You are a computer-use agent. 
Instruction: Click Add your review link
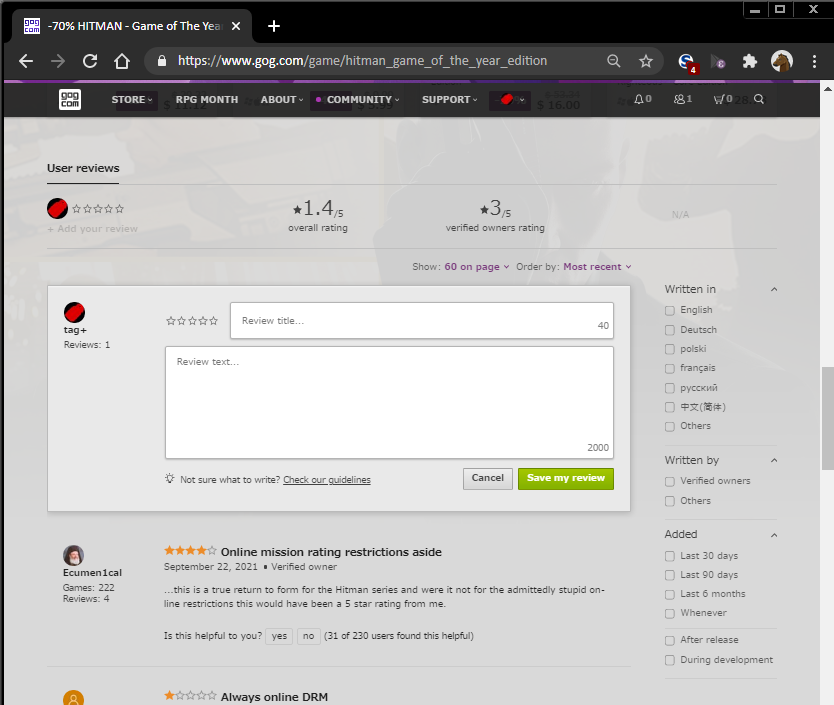click(93, 229)
